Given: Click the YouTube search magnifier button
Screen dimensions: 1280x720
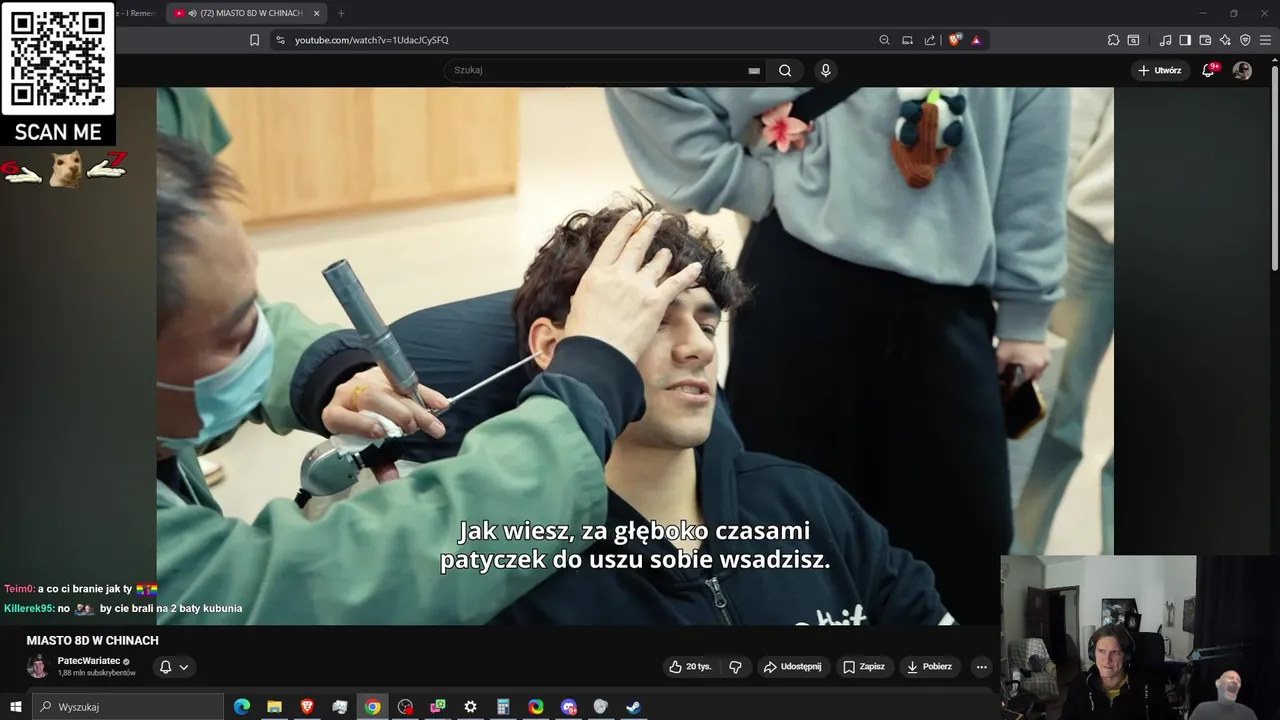Looking at the screenshot, I should [x=785, y=70].
